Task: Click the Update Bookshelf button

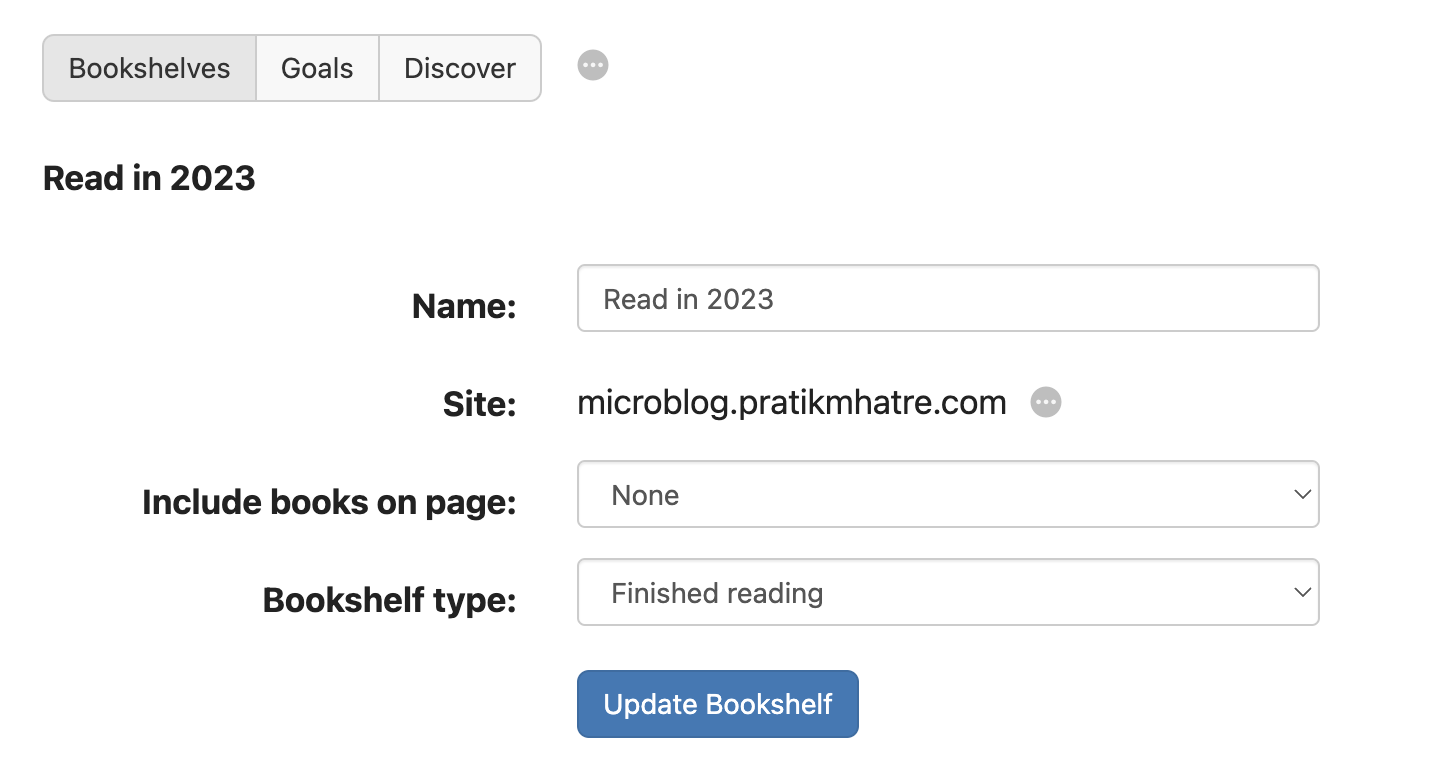Action: point(718,704)
